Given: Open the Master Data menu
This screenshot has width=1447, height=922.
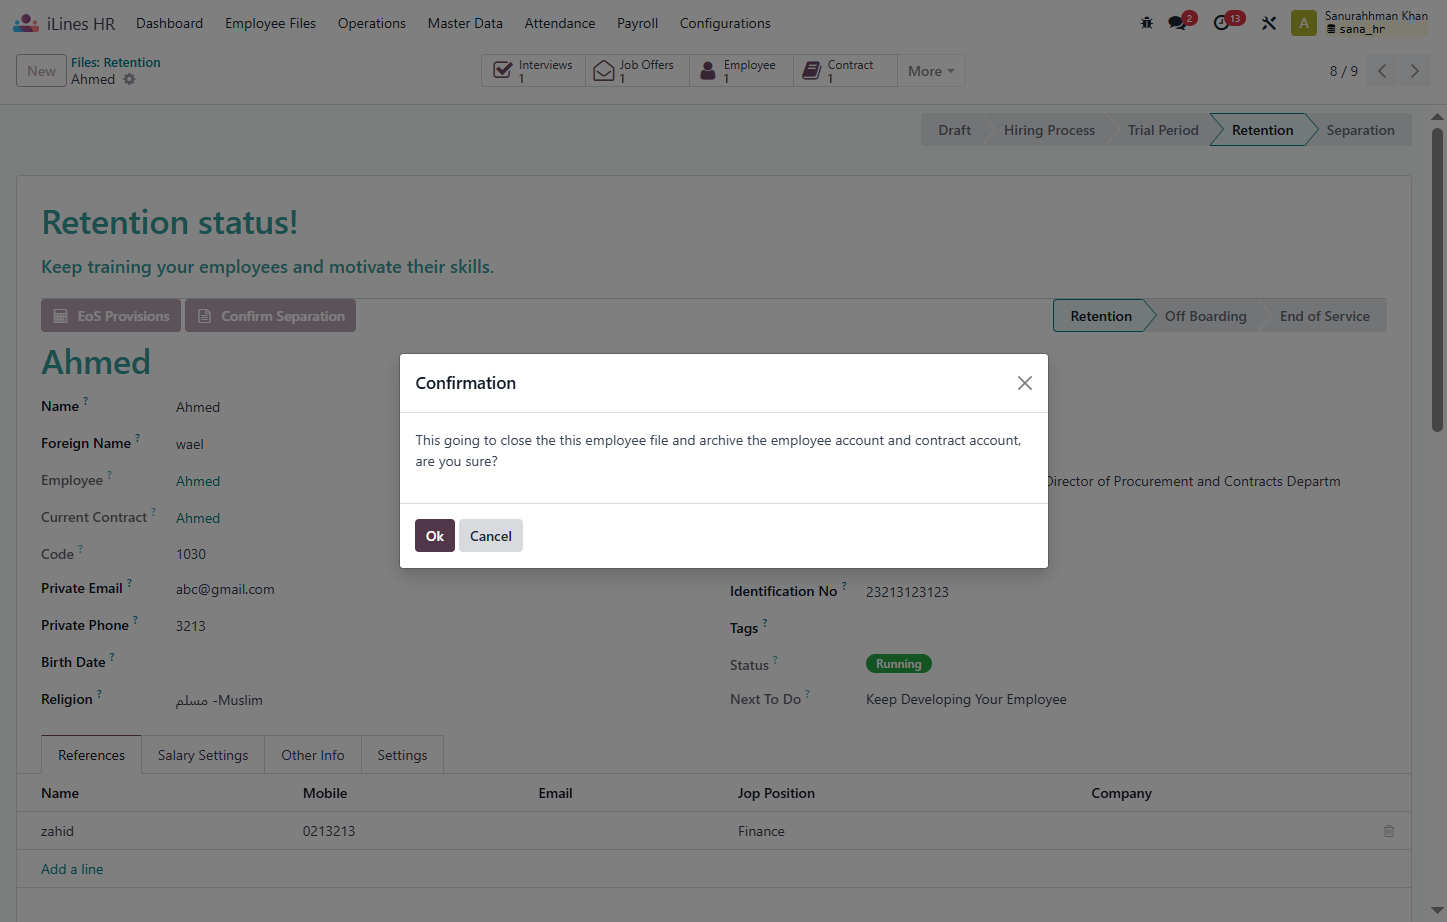Looking at the screenshot, I should click(x=465, y=23).
